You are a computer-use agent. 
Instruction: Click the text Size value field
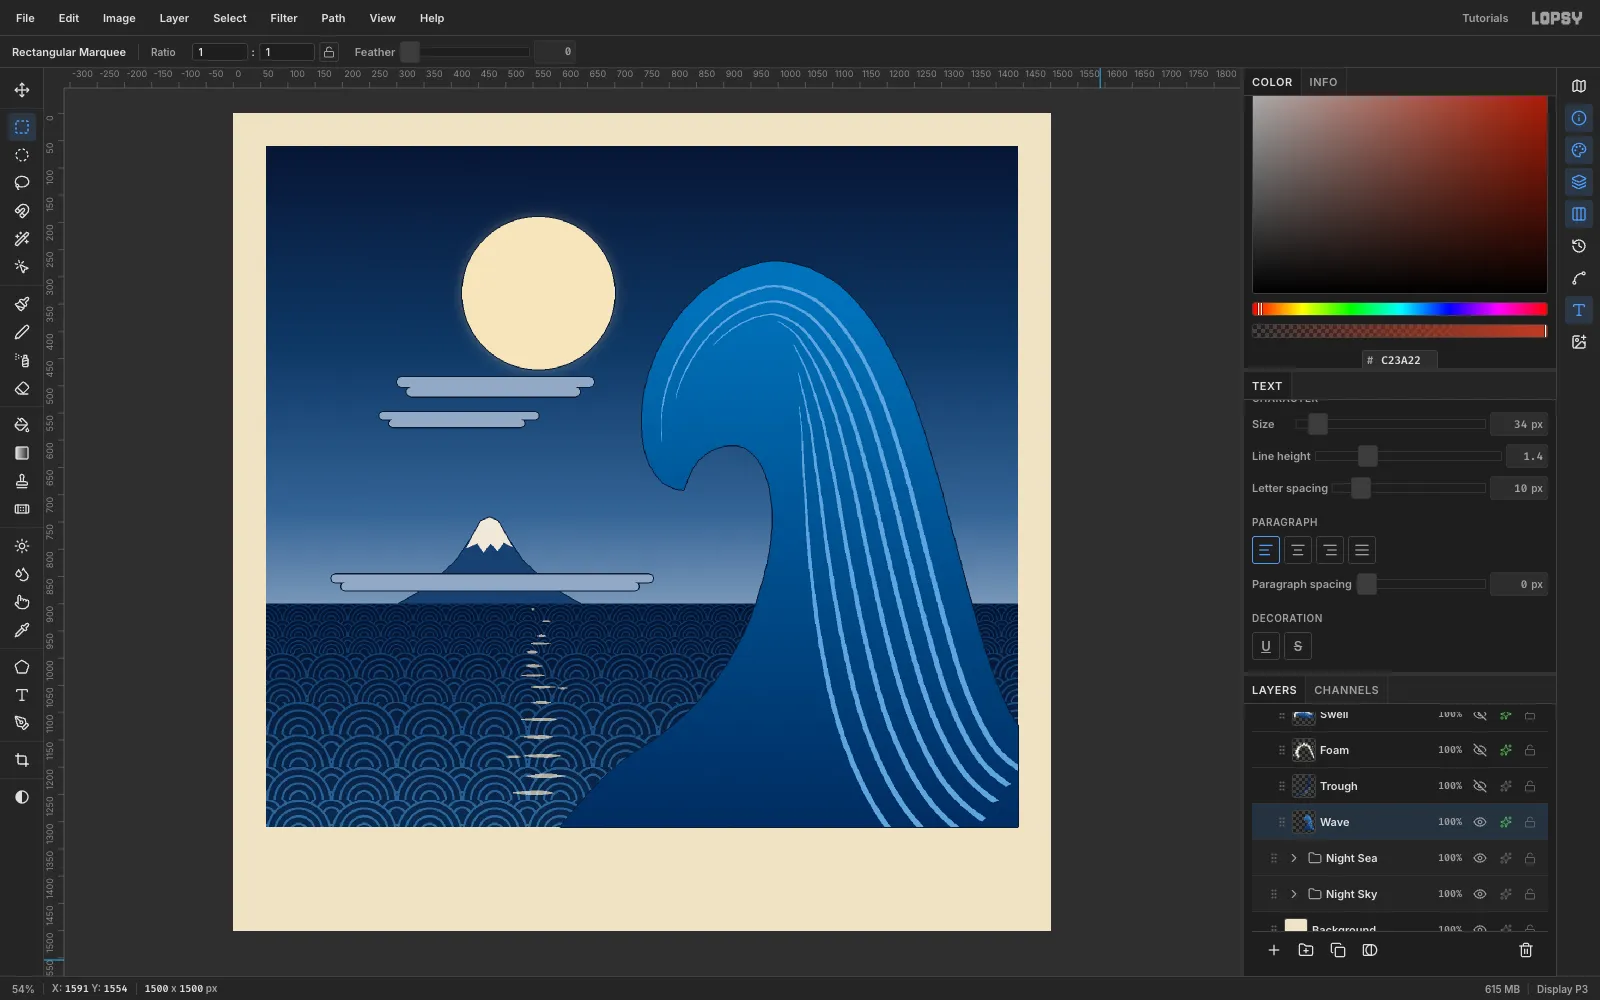point(1519,424)
